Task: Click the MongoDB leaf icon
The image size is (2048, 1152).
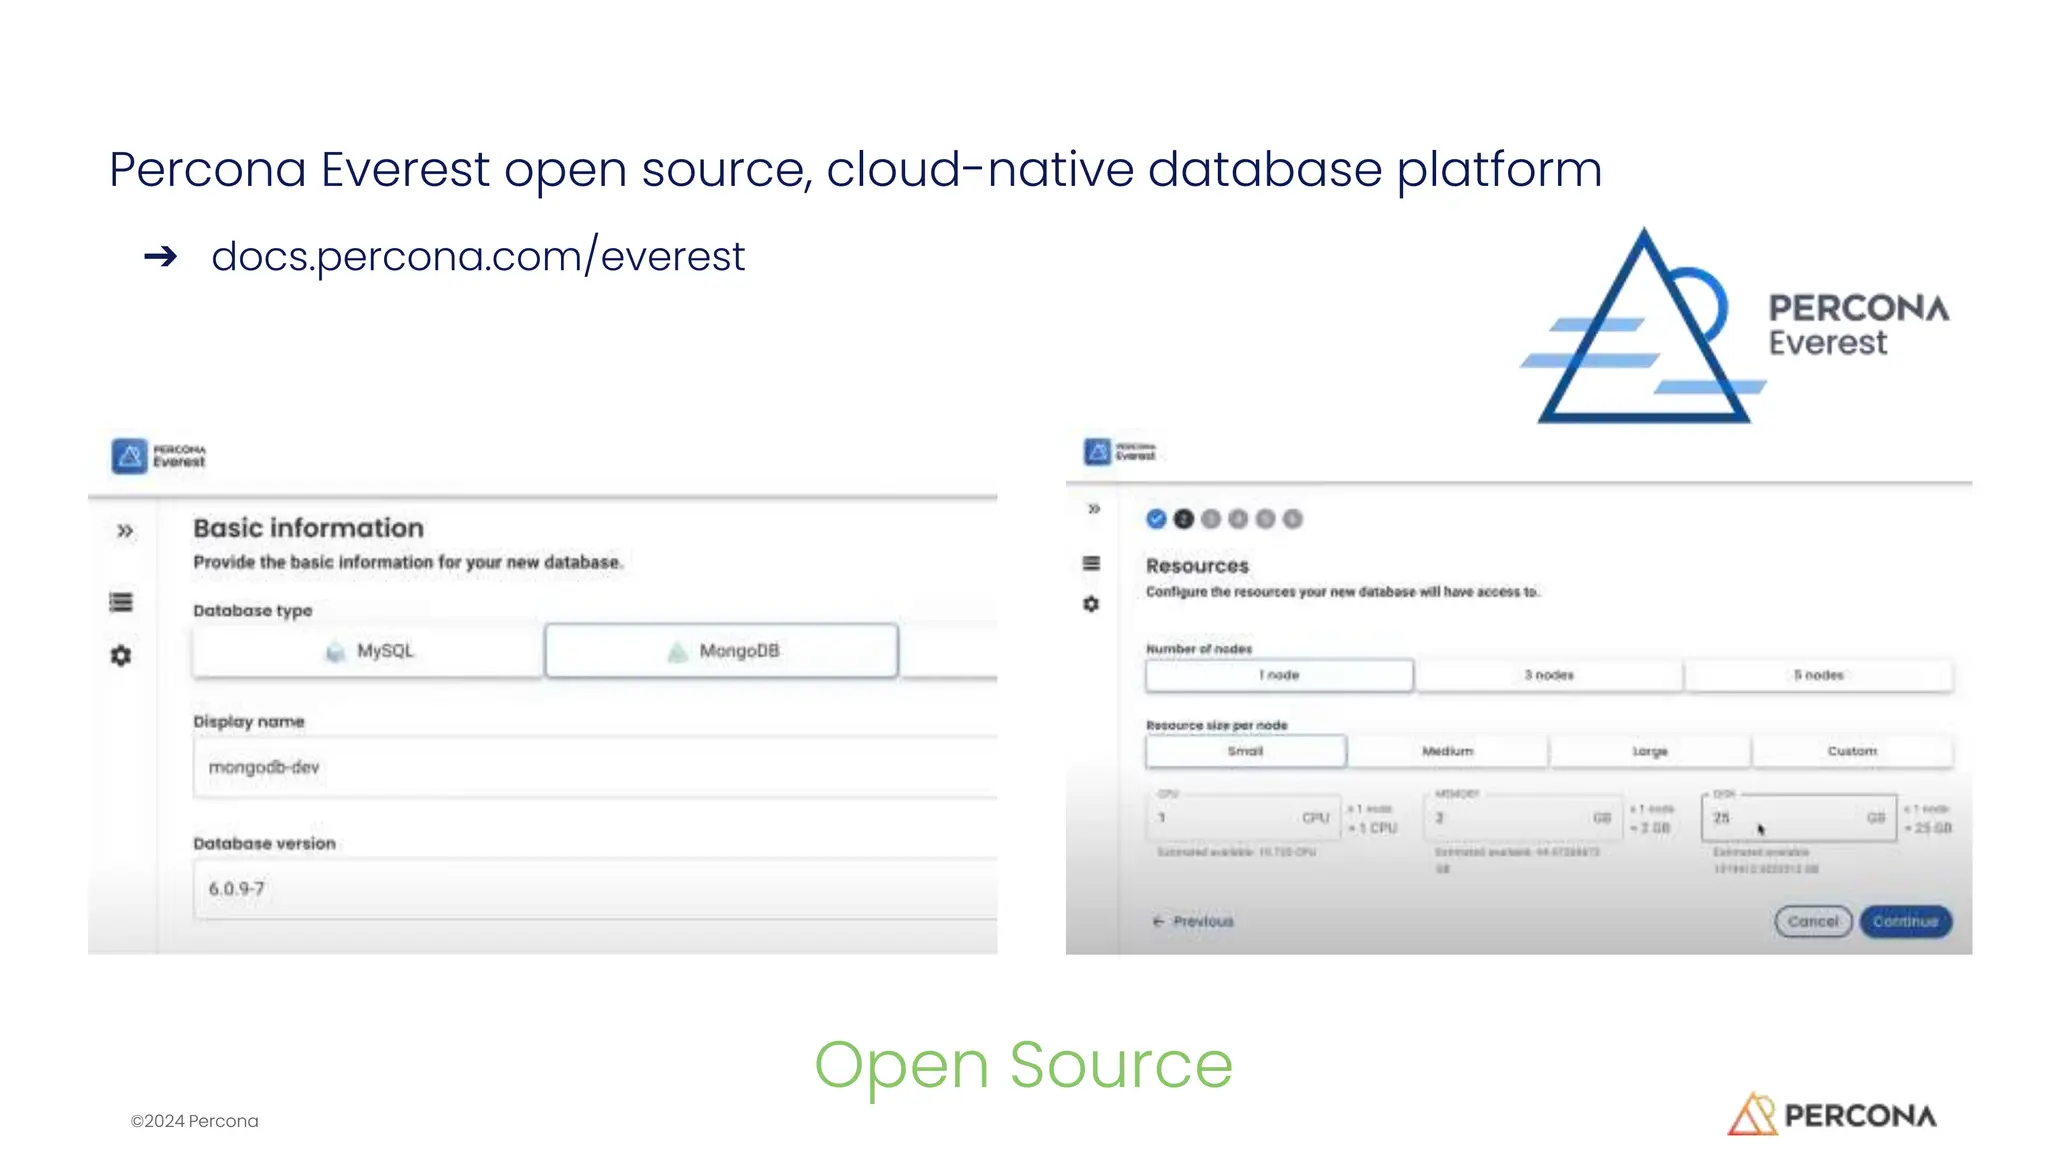Action: pos(678,652)
